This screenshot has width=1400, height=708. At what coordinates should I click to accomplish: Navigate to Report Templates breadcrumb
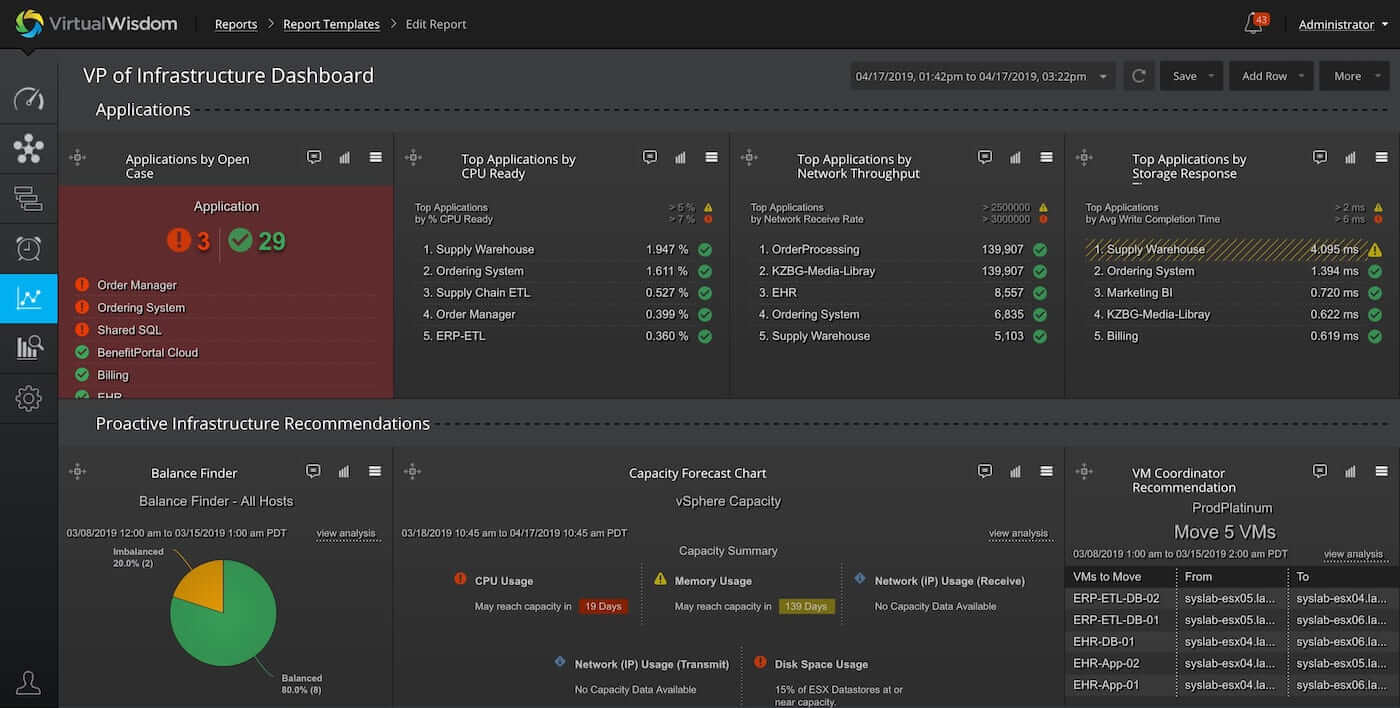(331, 24)
